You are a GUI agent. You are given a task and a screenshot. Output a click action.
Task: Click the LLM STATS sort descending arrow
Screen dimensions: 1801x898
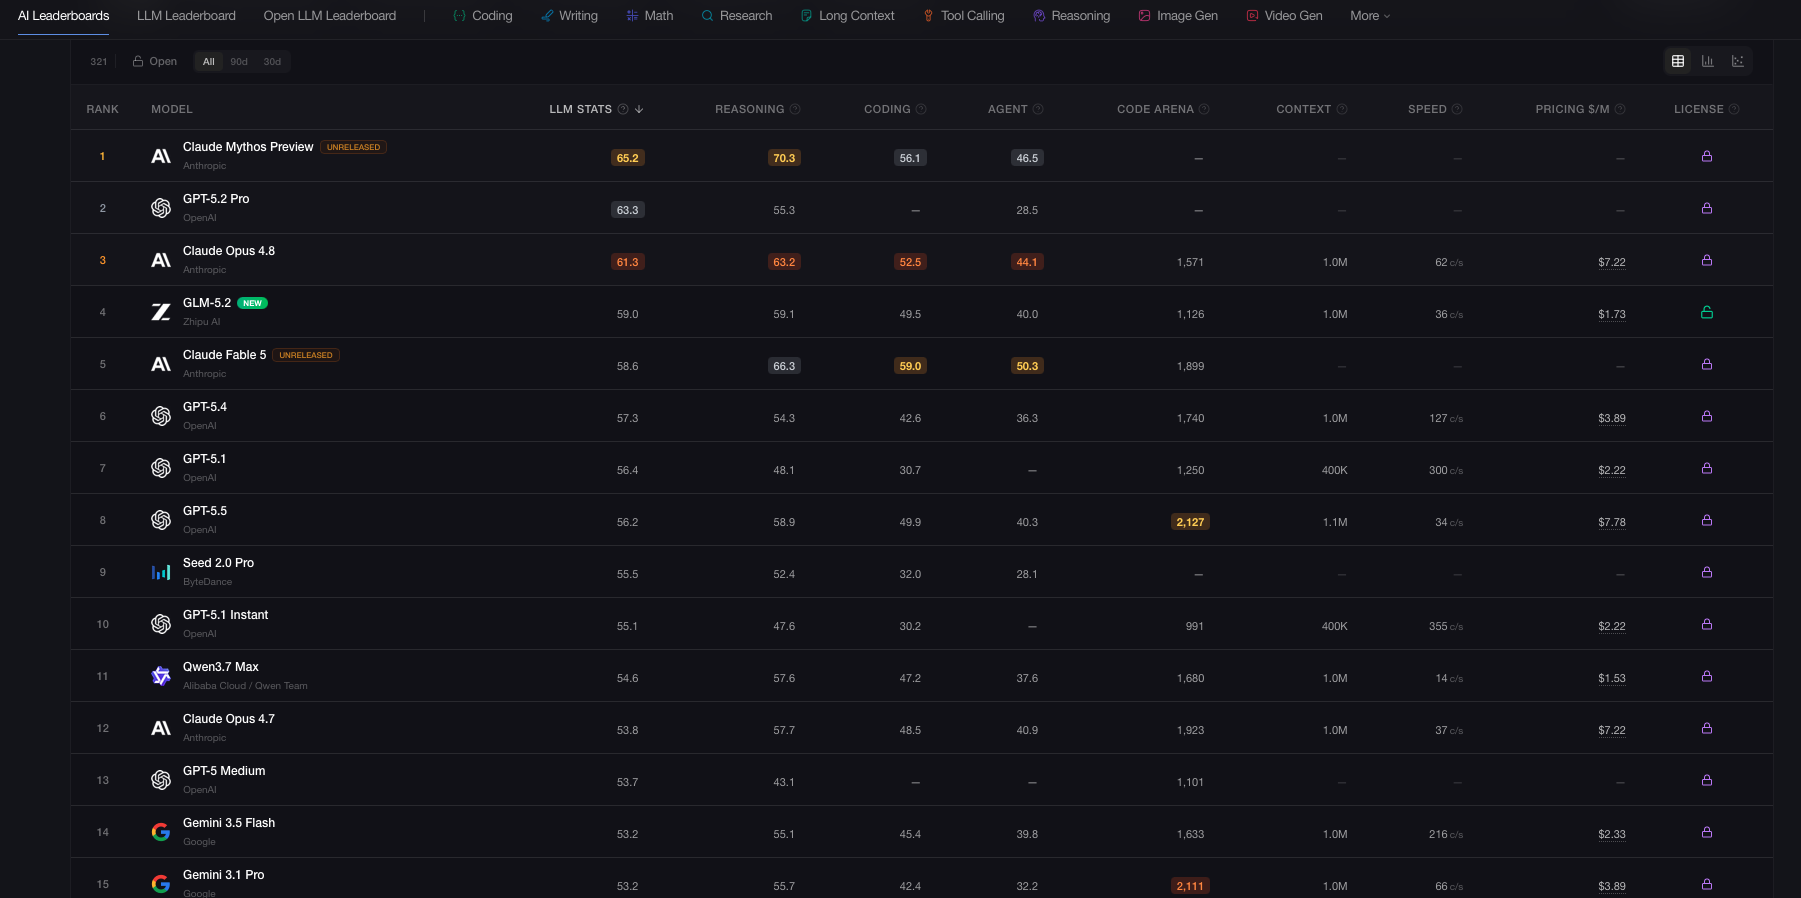click(x=639, y=109)
